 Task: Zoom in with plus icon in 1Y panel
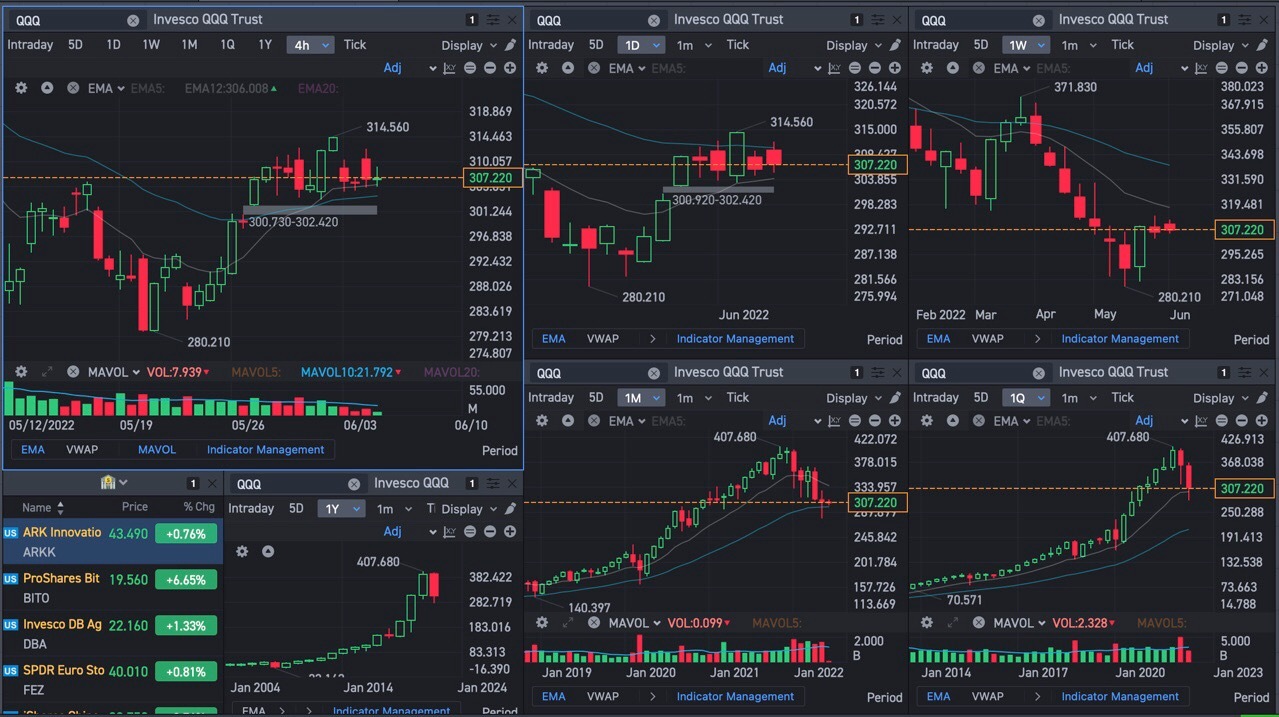pos(510,532)
